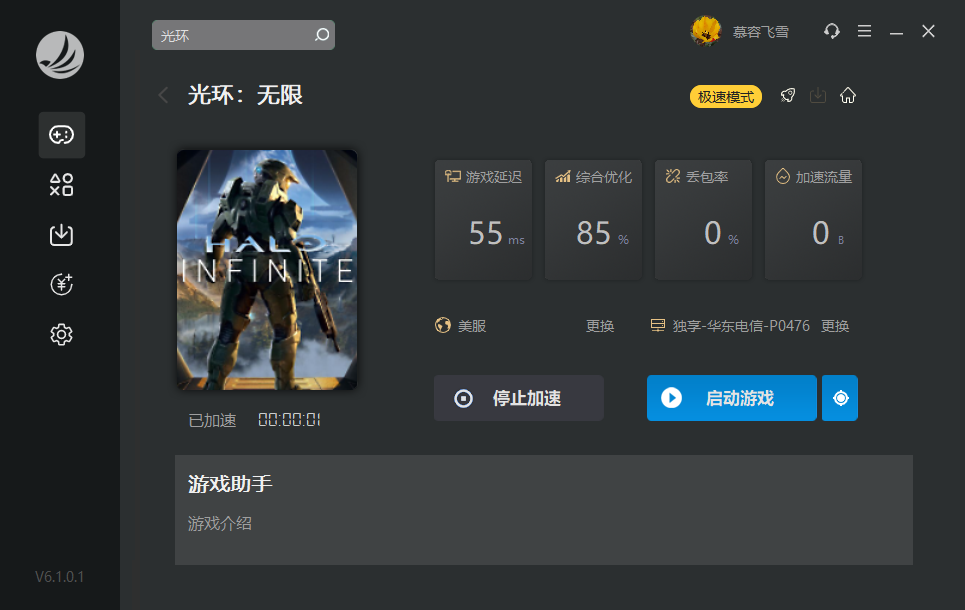The width and height of the screenshot is (965, 610).
Task: Go back using the left chevron
Action: [164, 96]
